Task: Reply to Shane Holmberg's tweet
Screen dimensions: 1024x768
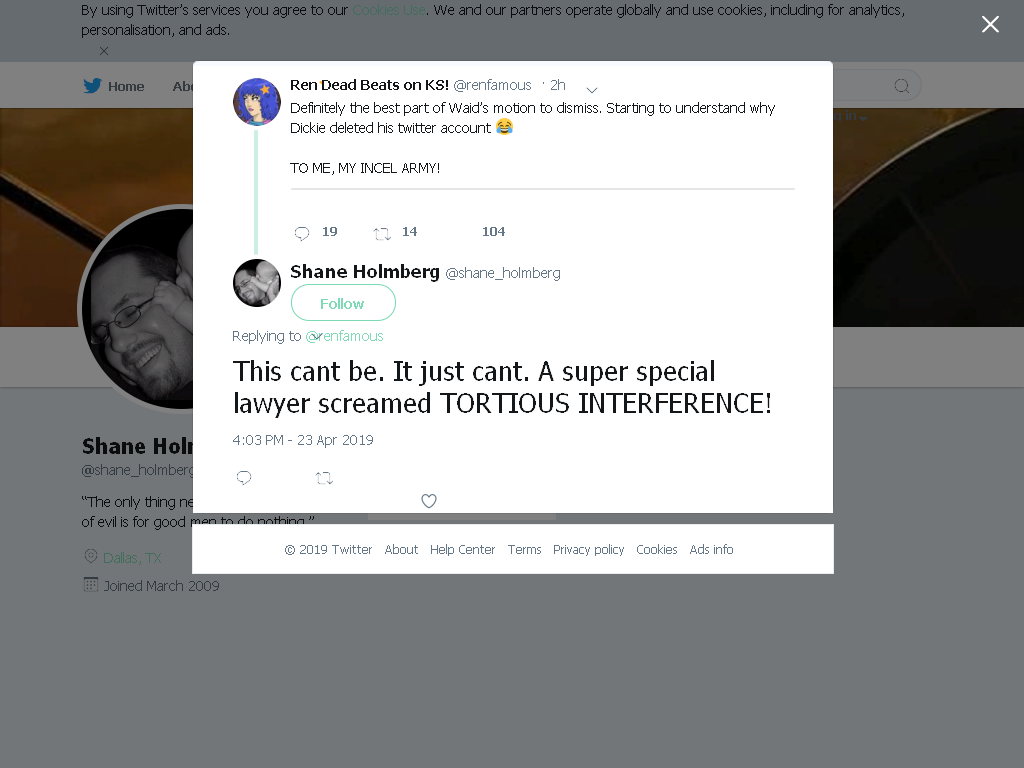Action: 244,478
